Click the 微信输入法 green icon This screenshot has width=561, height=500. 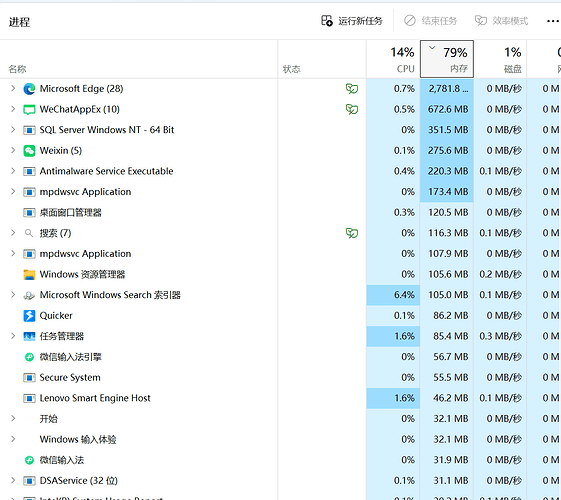pyautogui.click(x=29, y=460)
